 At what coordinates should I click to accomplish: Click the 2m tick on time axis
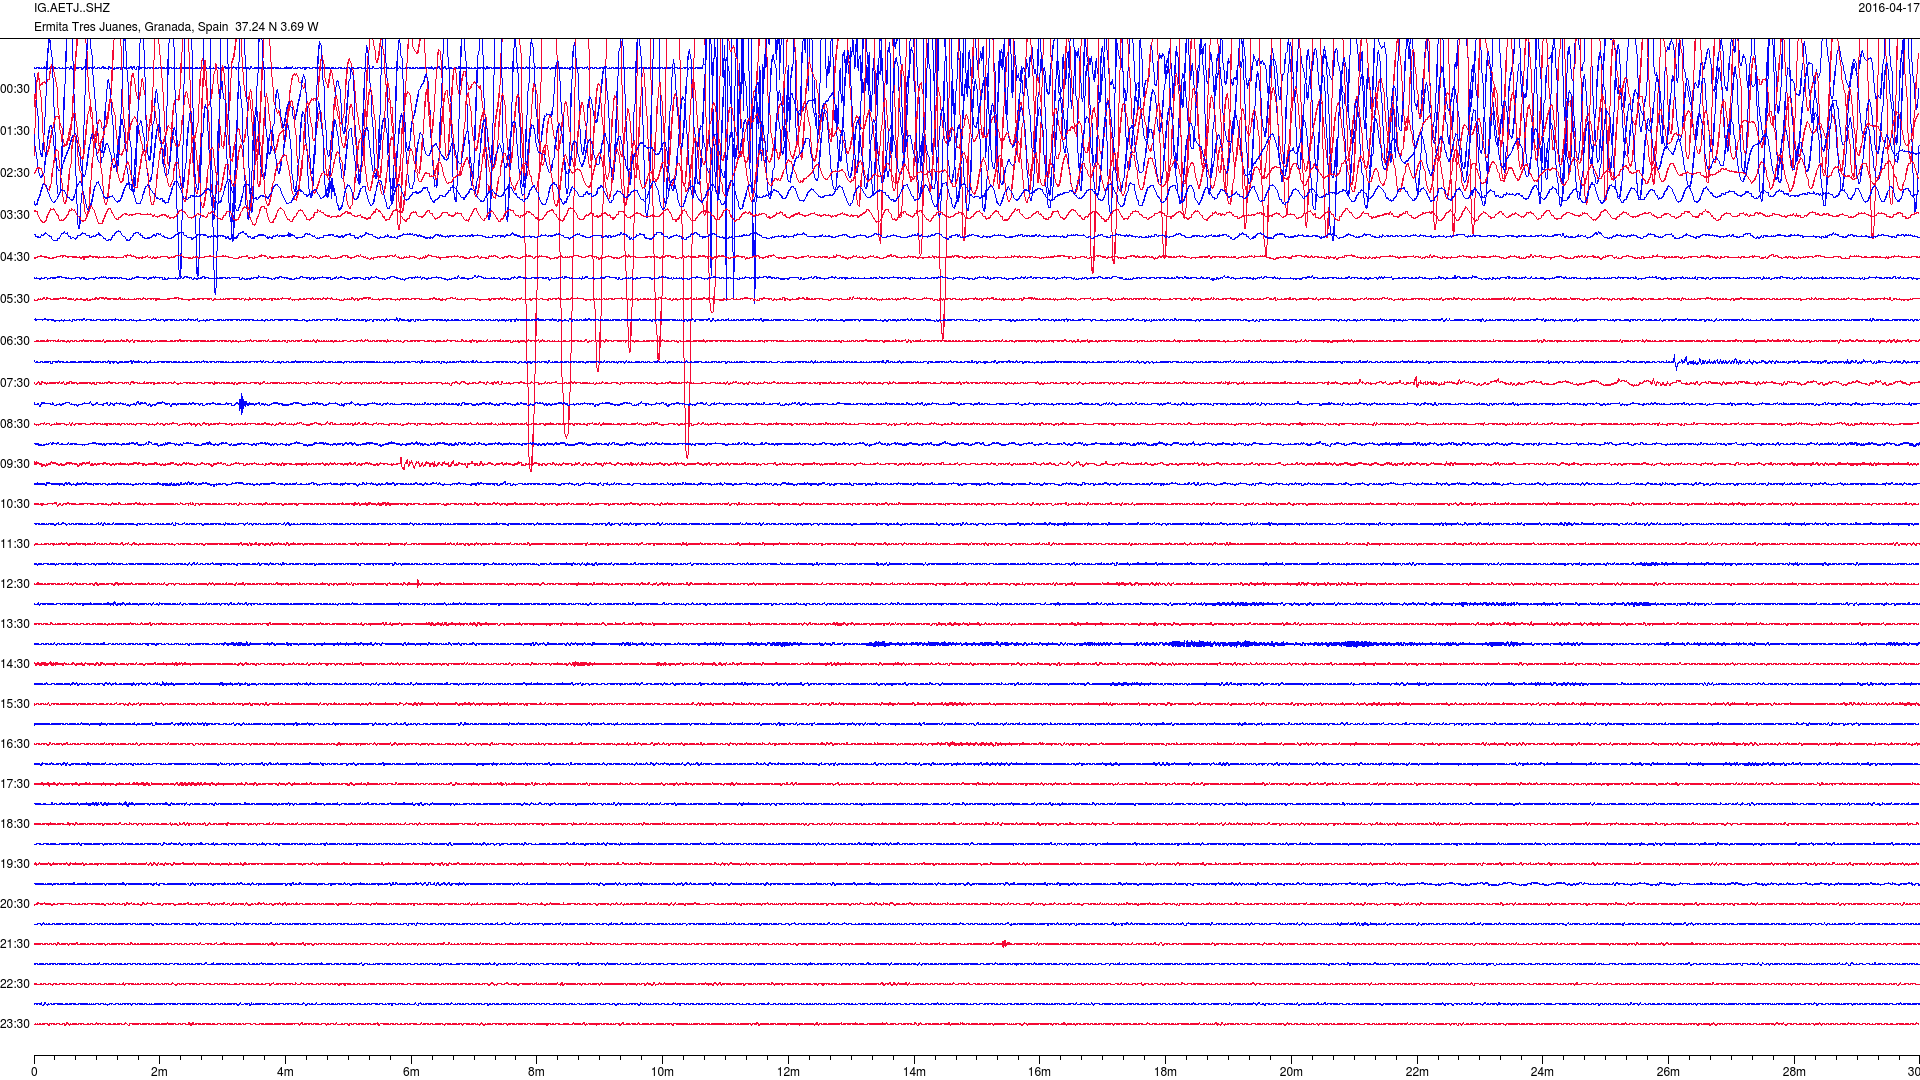[x=160, y=1072]
